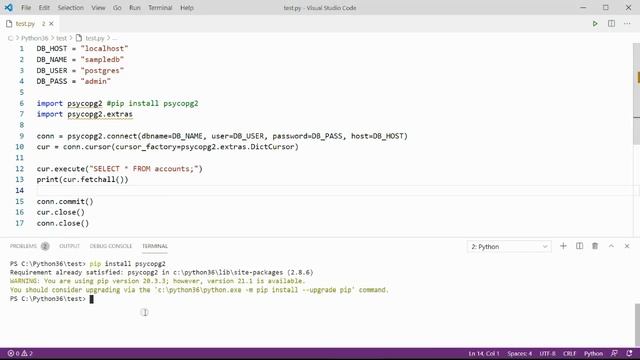
Task: Click the UTF-8 encoding status item
Action: (548, 353)
